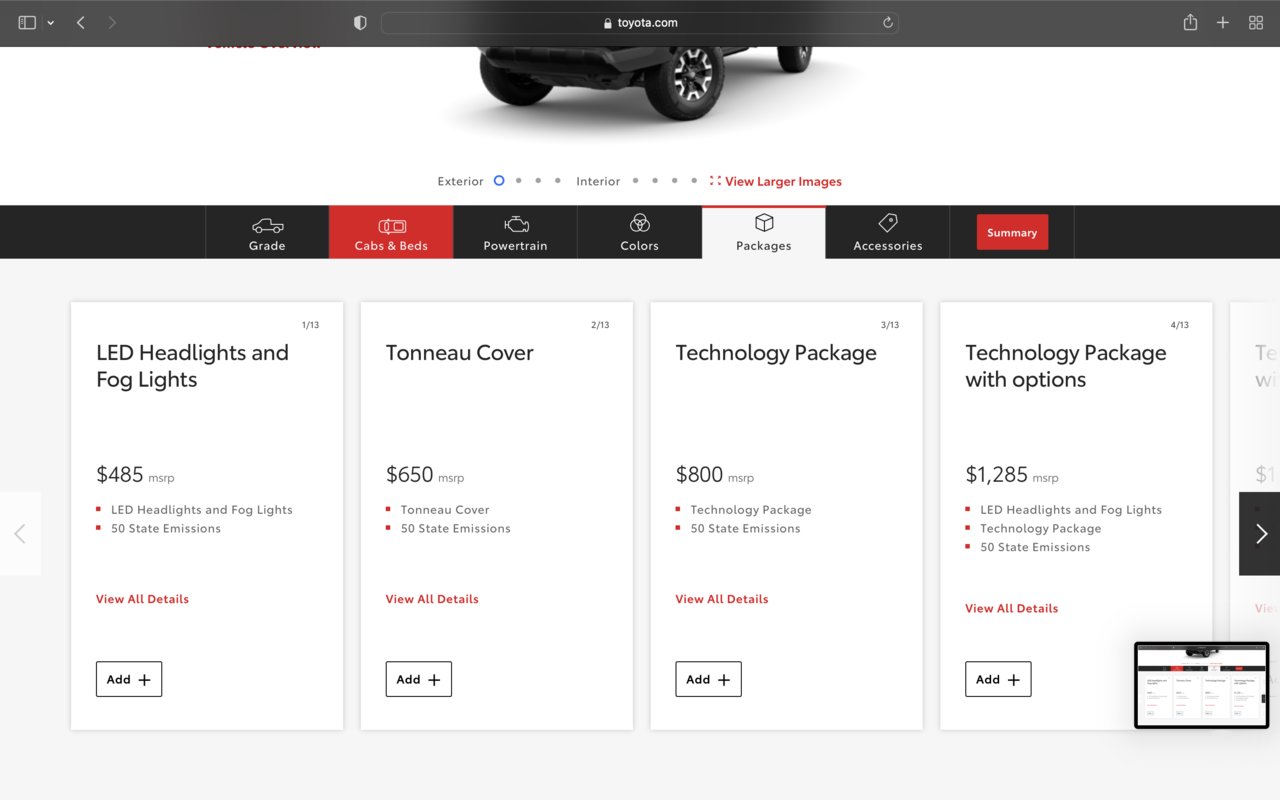Select the fourth Interior image dot

click(694, 181)
